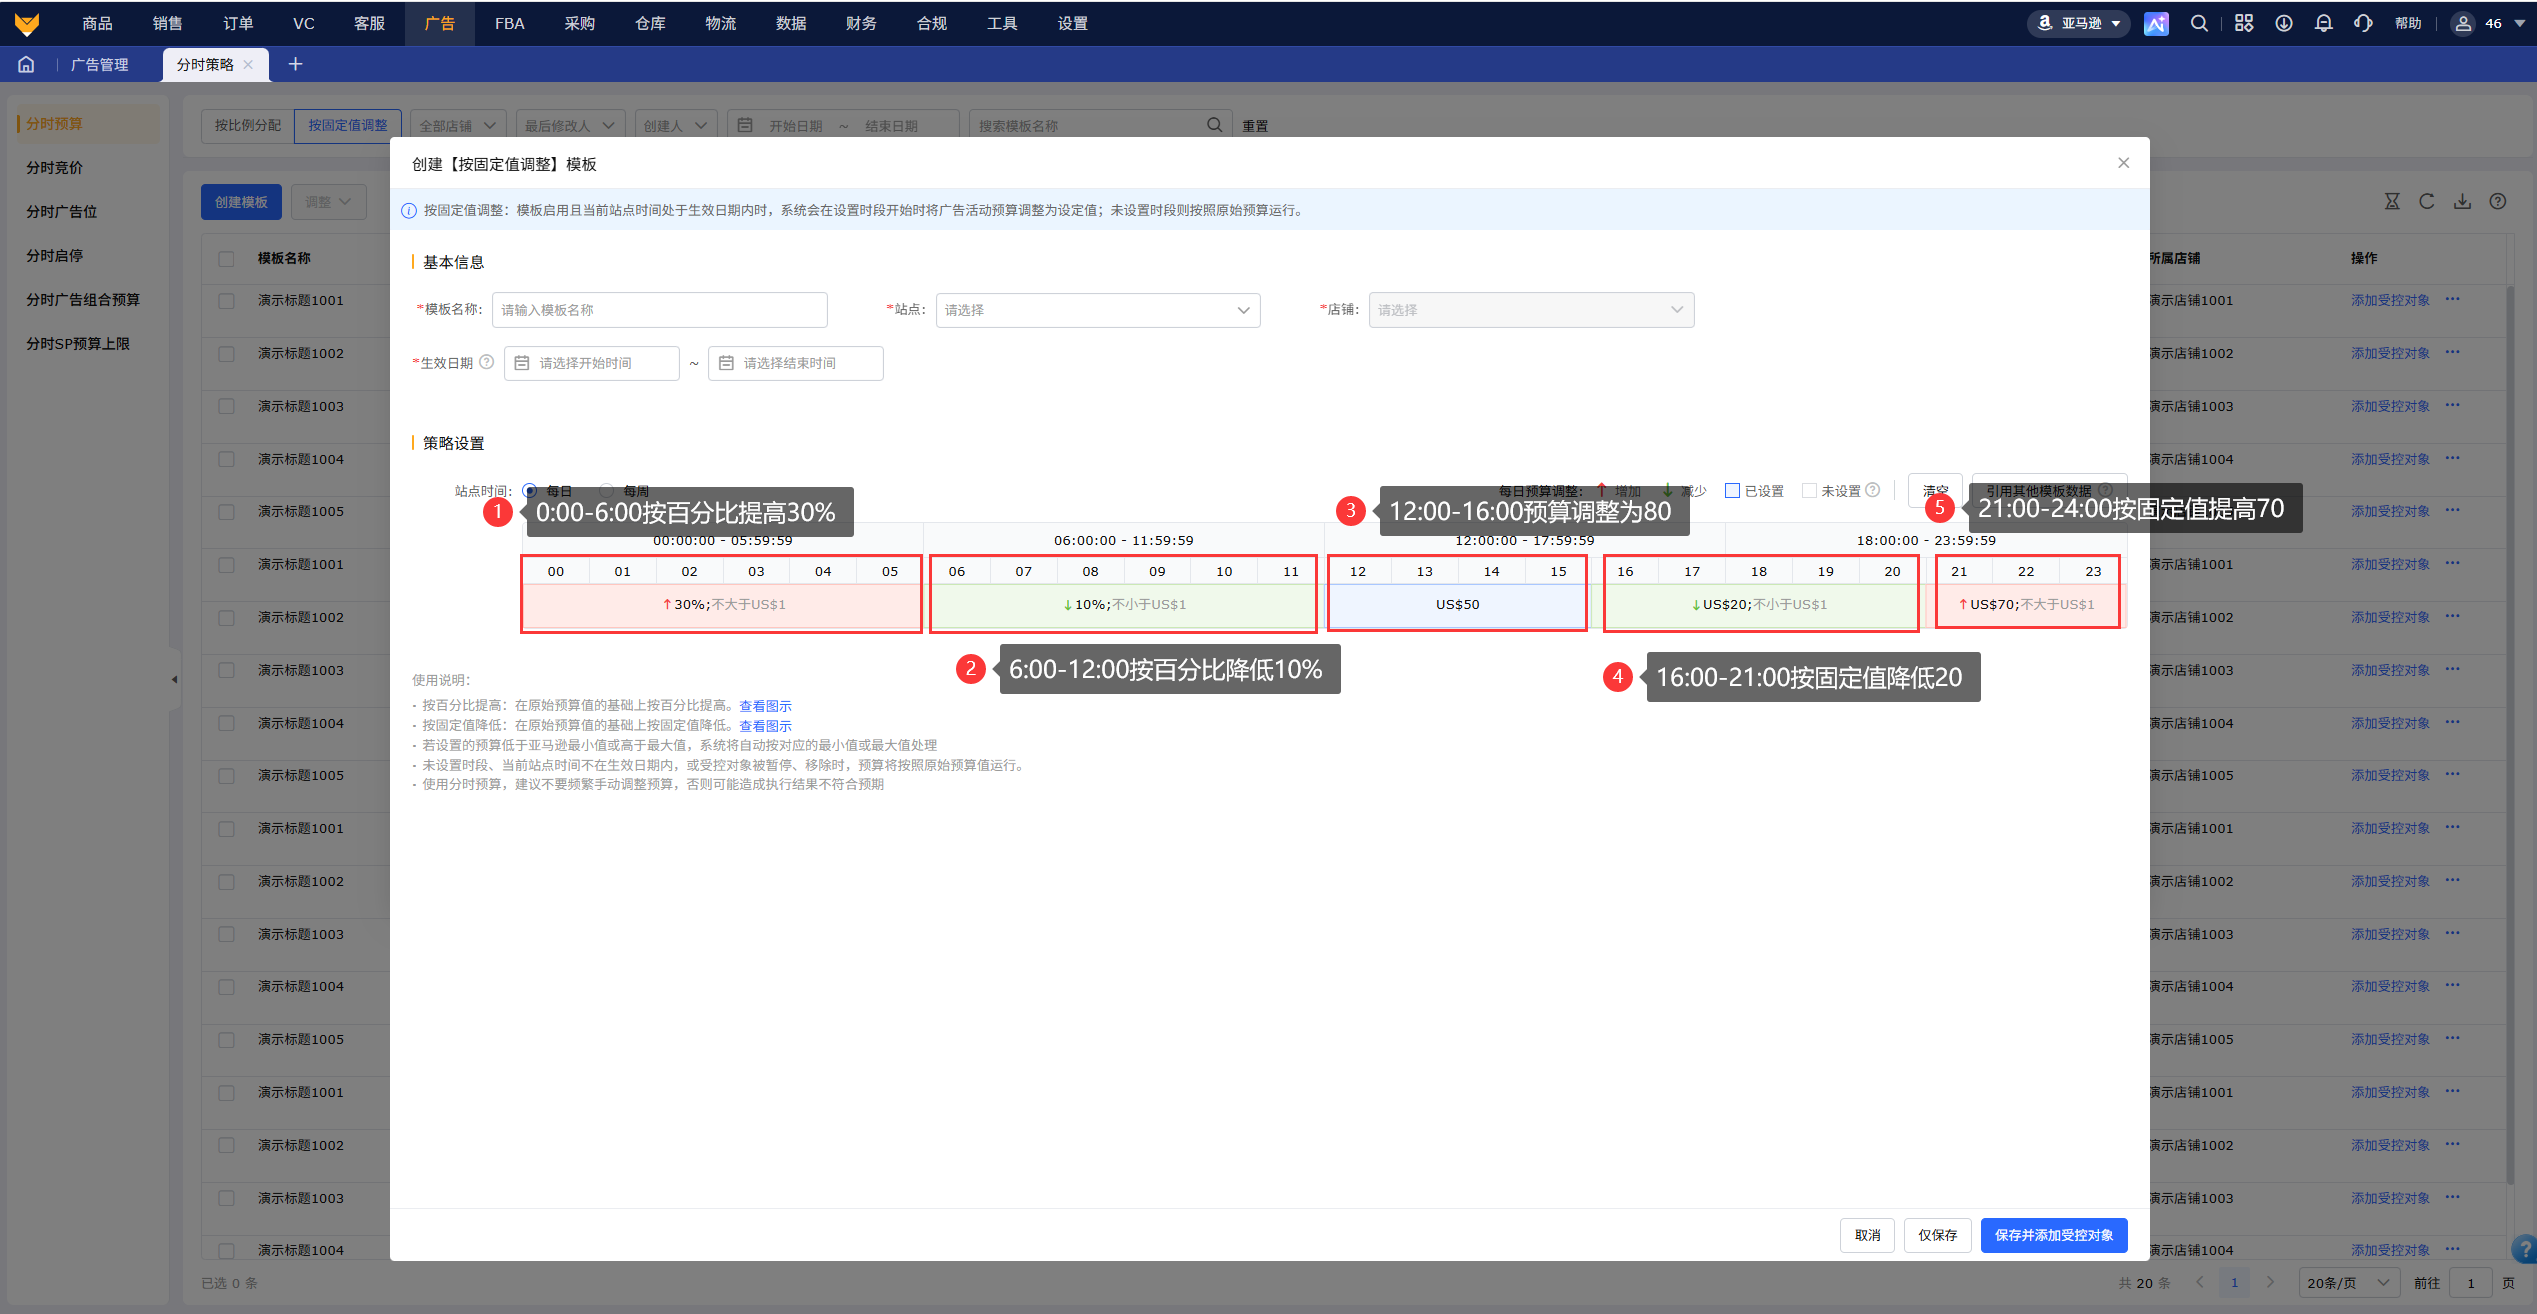Open the 亚马逊 platform selector
Screen dimensions: 2537x1314
point(2079,23)
